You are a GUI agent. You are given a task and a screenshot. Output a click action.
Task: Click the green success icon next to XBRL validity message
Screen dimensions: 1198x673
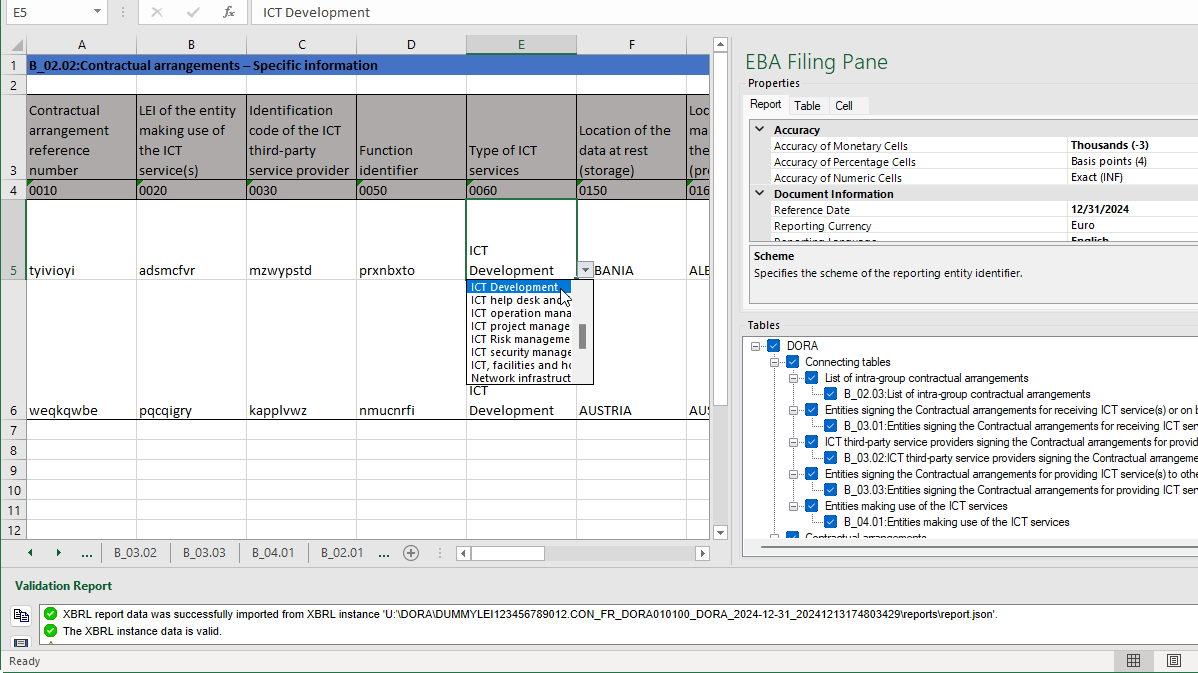[x=49, y=631]
